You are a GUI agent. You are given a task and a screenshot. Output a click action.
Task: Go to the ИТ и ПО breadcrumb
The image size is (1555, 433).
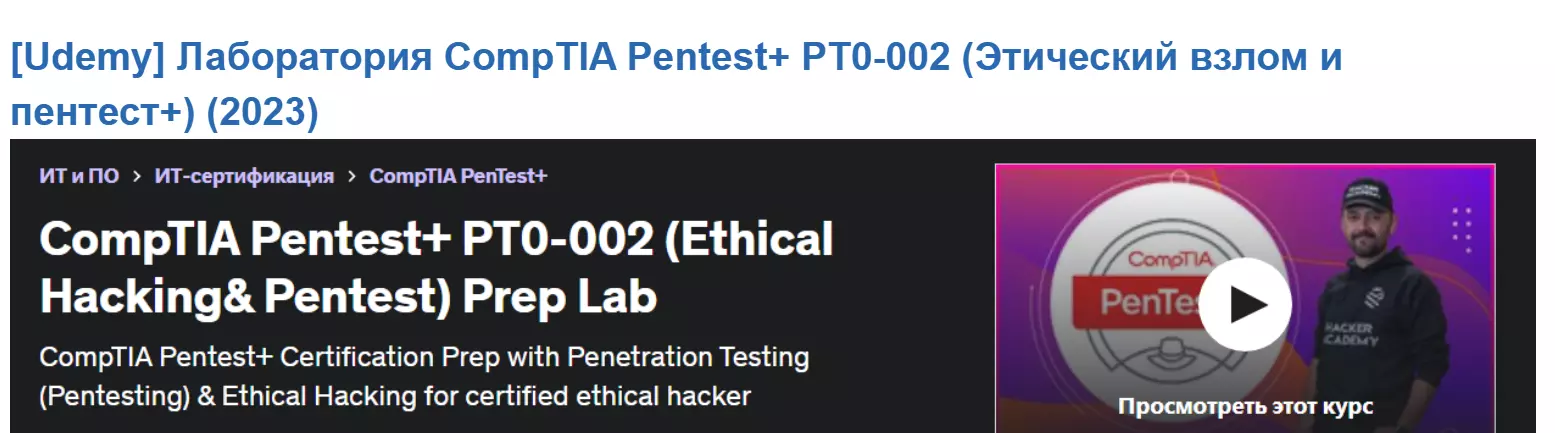click(79, 176)
